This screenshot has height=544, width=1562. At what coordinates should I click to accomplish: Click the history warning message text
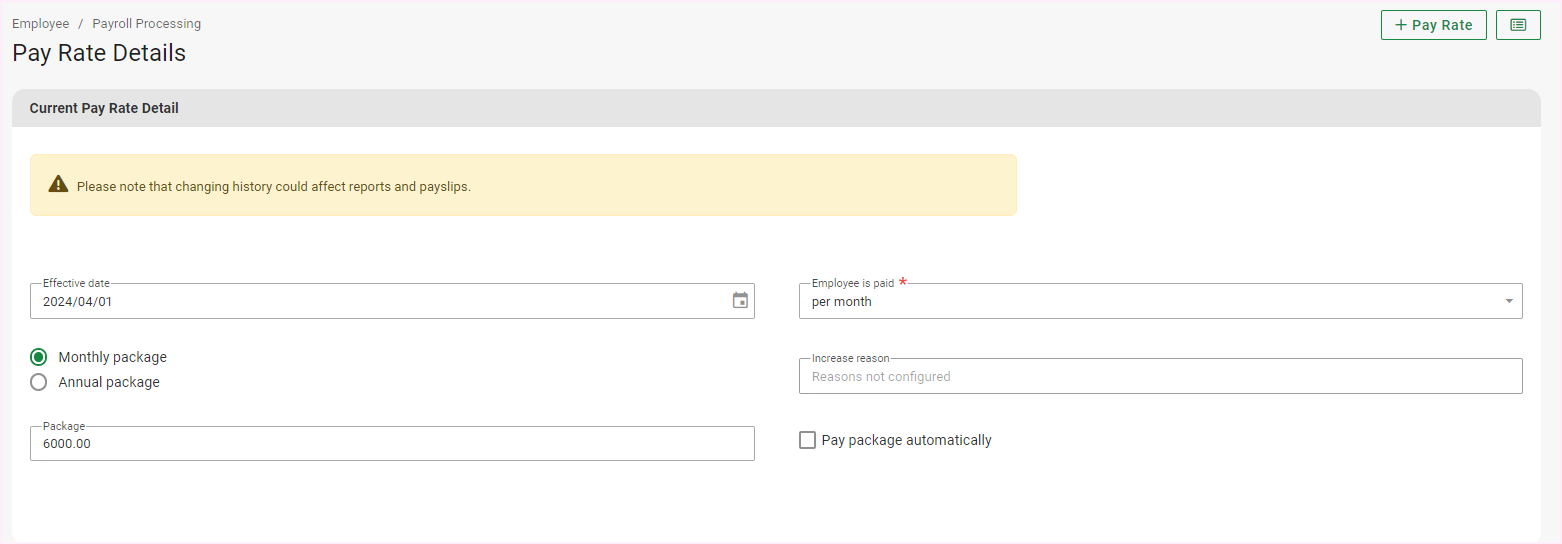[x=273, y=186]
